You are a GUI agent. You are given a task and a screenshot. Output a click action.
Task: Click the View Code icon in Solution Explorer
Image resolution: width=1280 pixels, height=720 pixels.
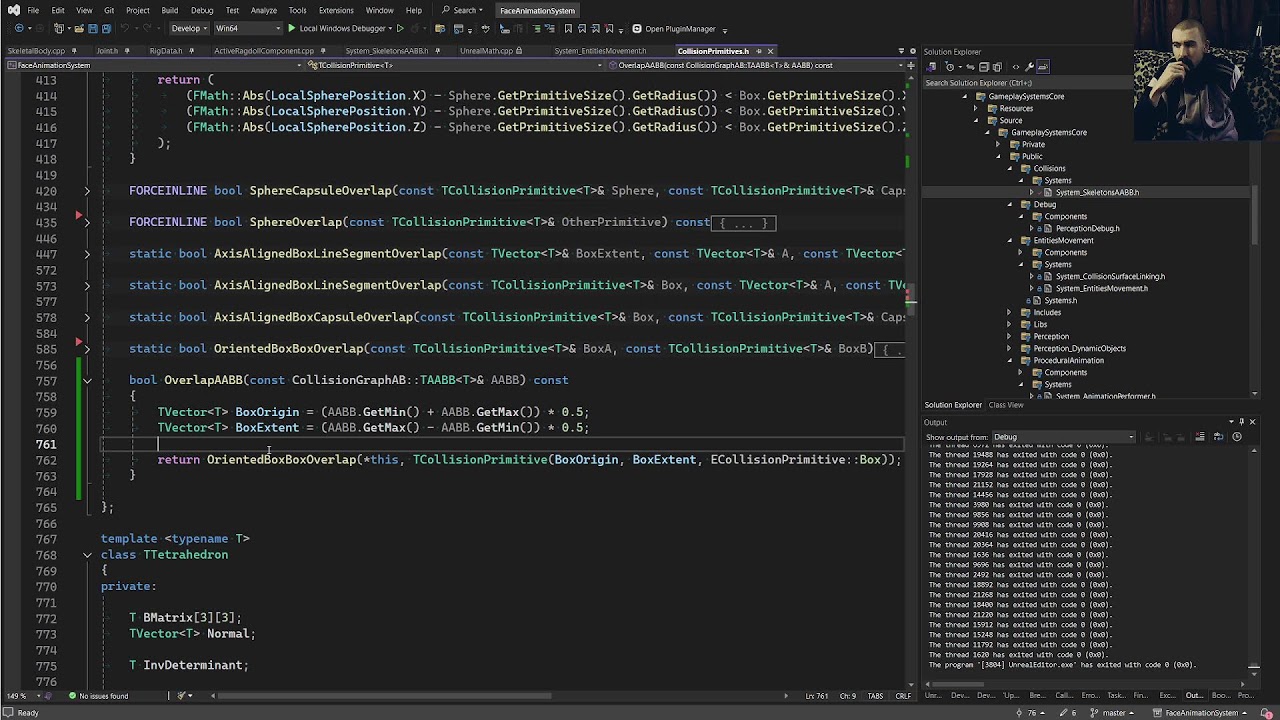coord(1016,67)
